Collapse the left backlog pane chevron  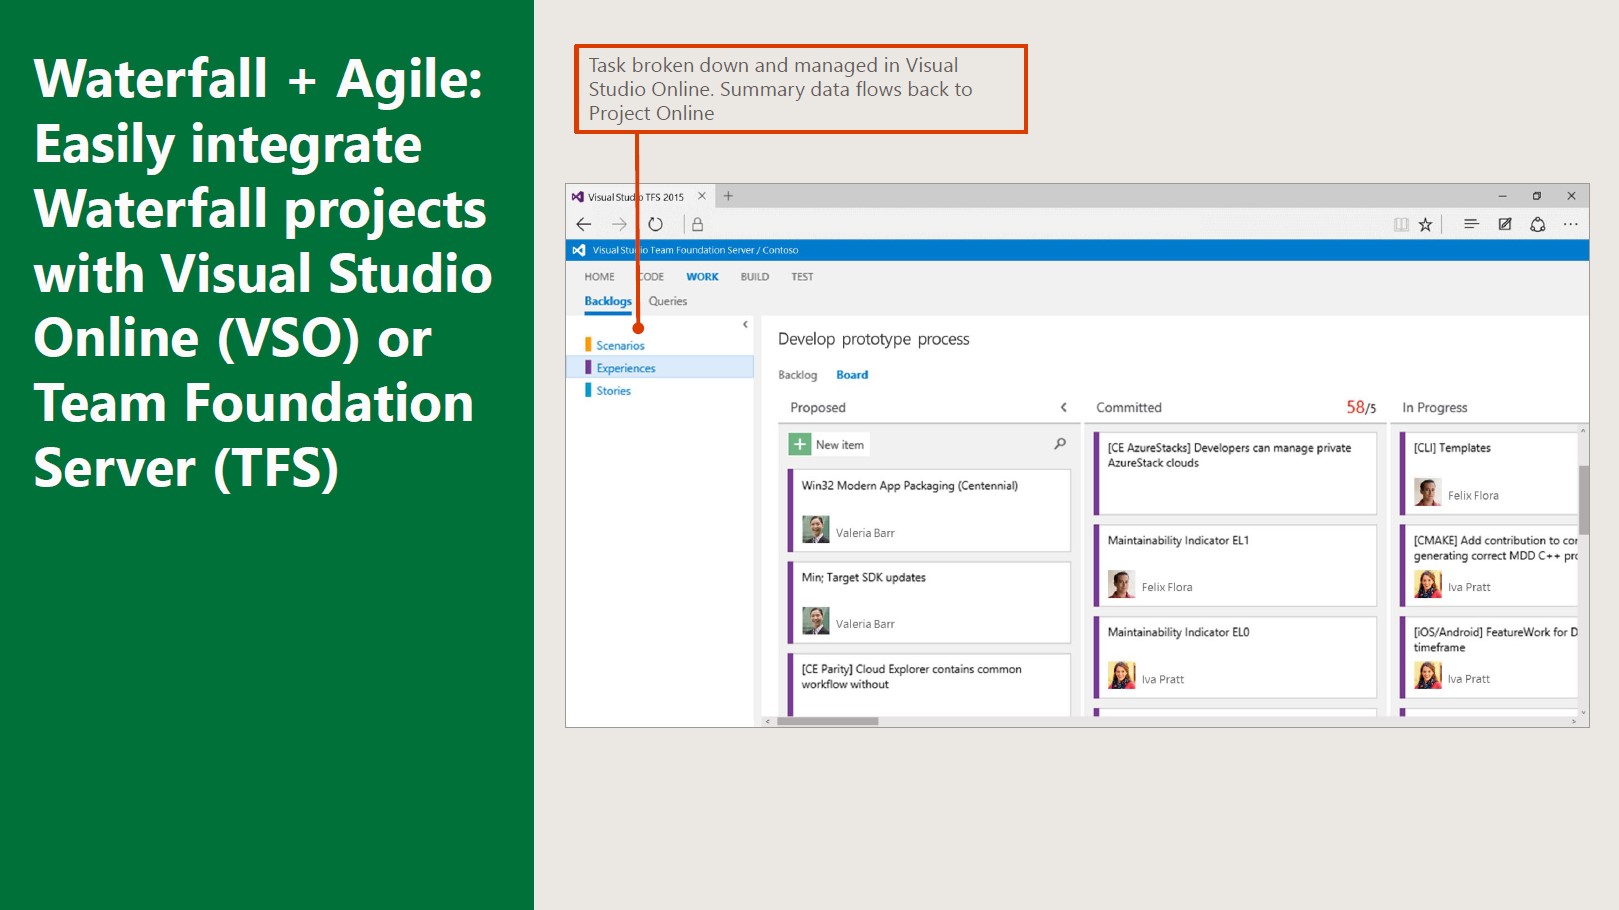click(x=745, y=325)
